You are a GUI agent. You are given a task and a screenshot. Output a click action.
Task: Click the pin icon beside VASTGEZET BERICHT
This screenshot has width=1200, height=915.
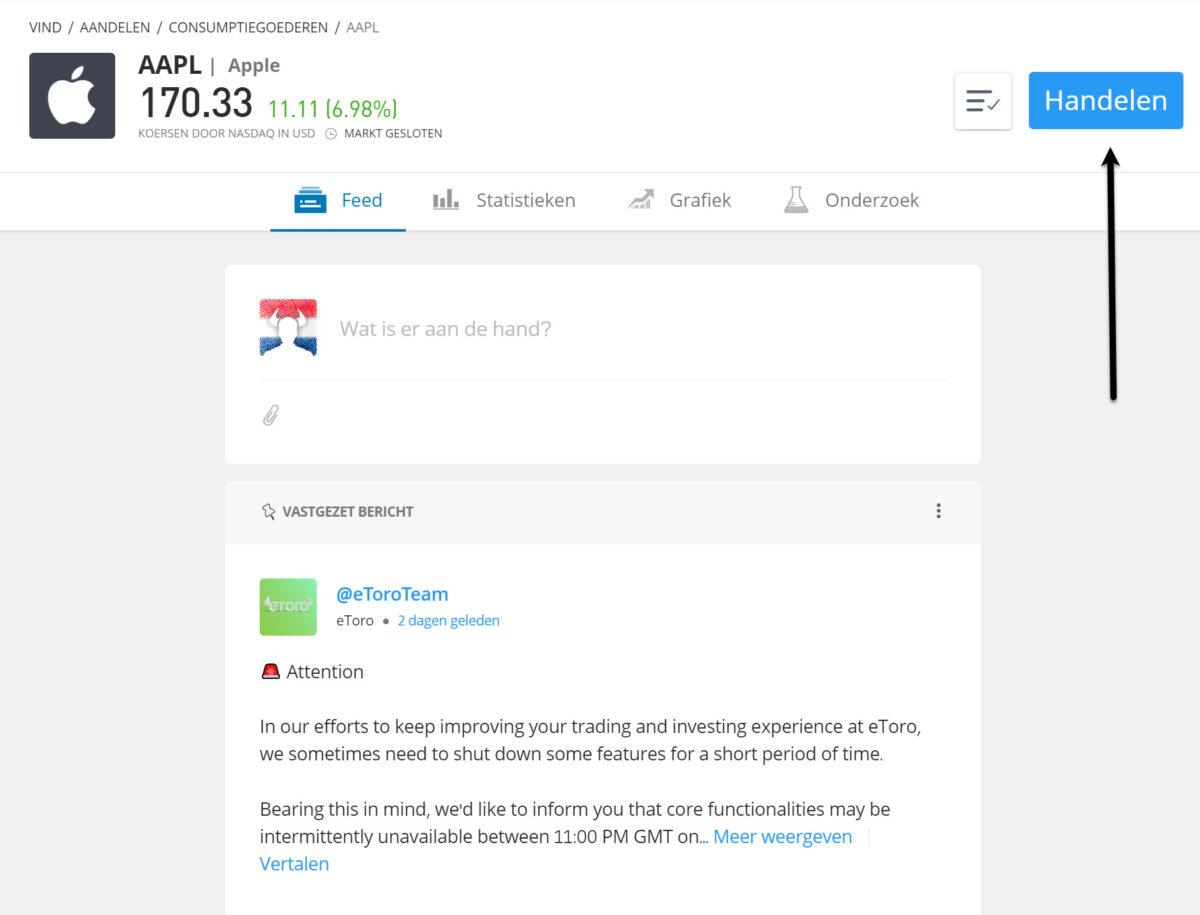pyautogui.click(x=268, y=512)
